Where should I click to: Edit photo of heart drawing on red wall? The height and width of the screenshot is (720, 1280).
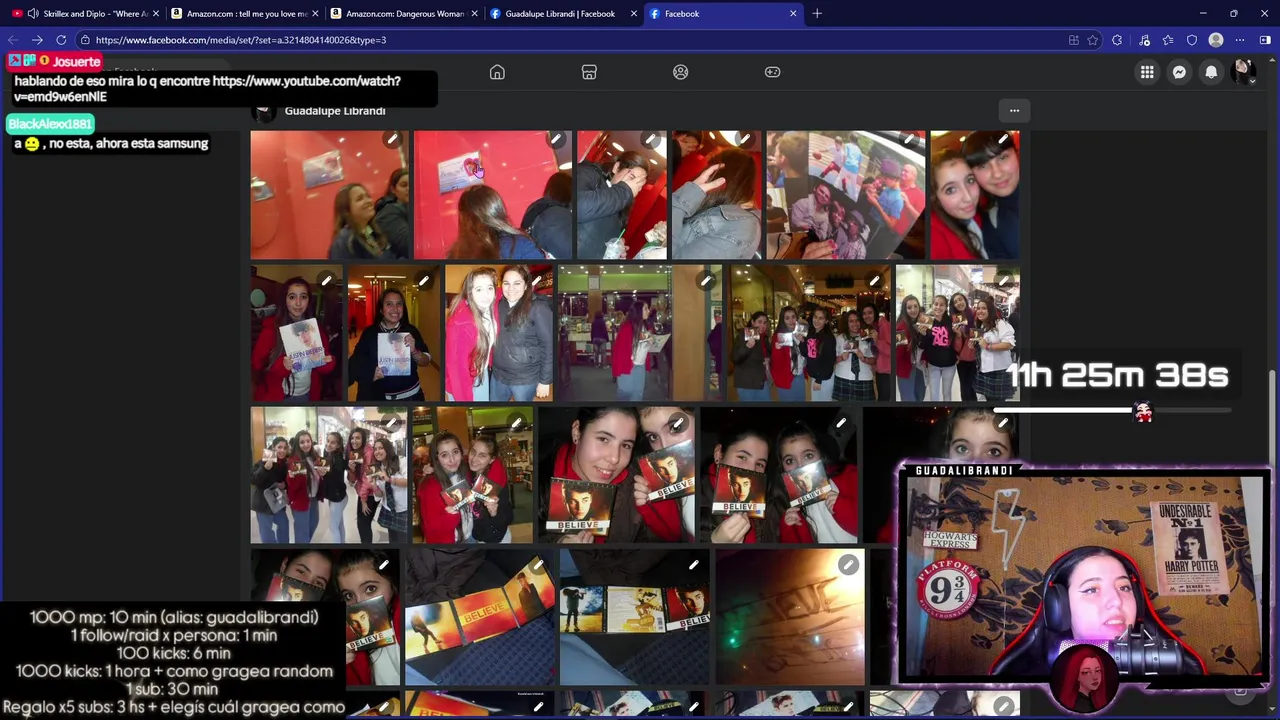(x=557, y=140)
